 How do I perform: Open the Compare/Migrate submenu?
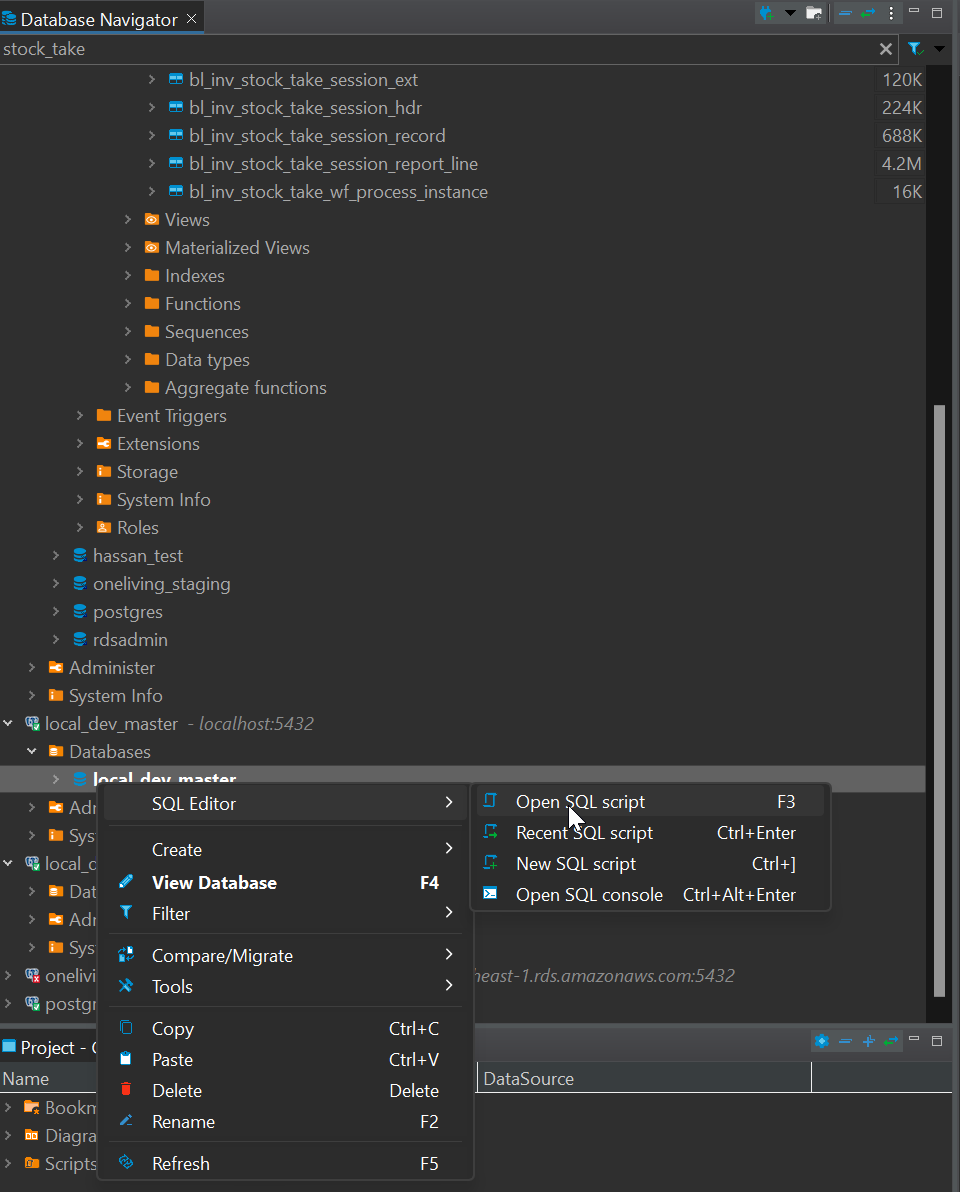tap(286, 956)
